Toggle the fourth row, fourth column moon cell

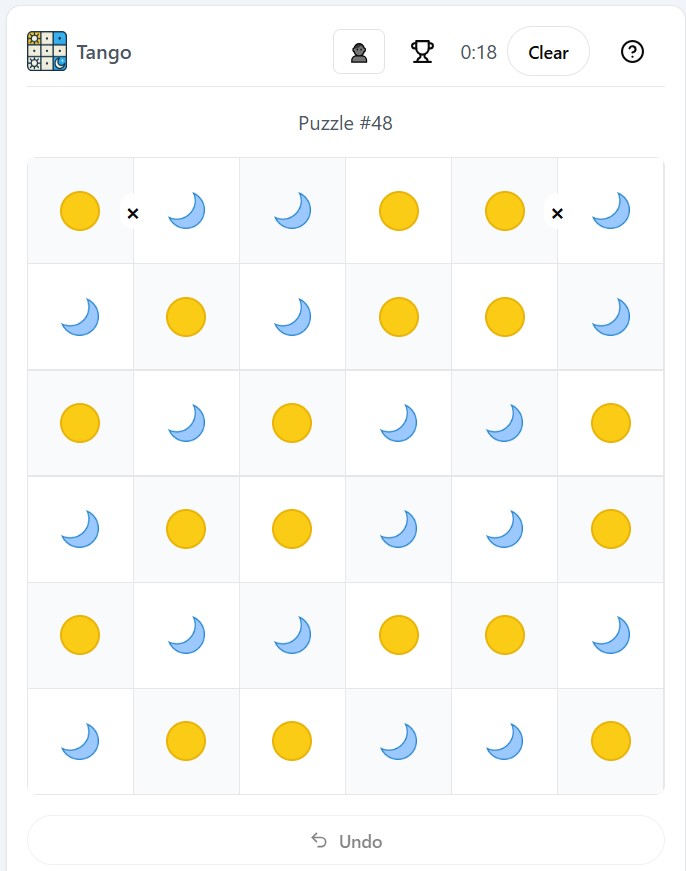[398, 529]
